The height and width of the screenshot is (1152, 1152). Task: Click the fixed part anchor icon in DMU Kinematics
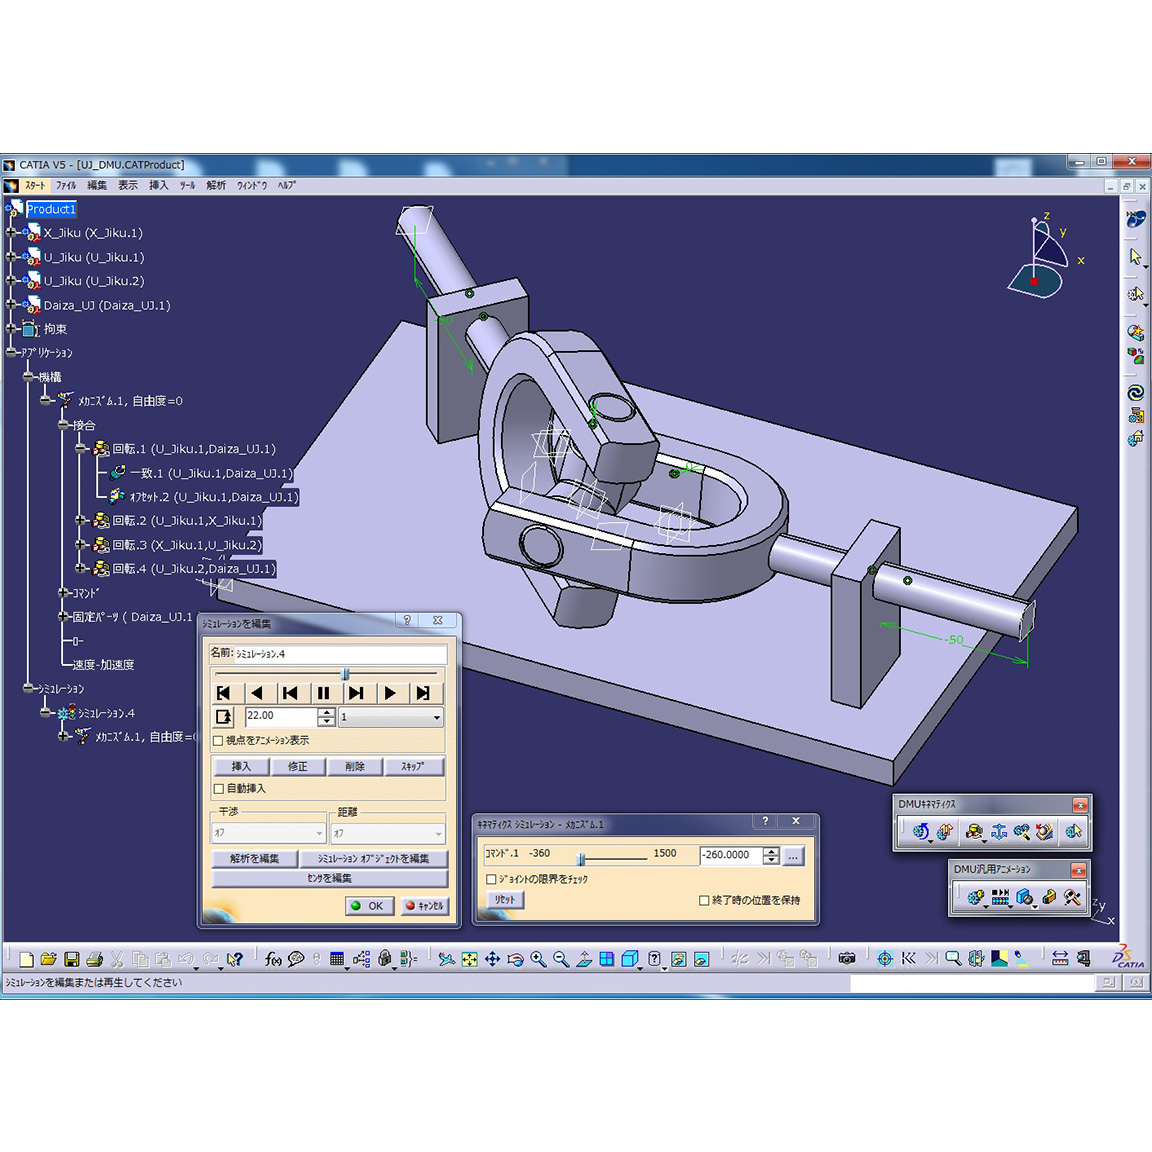coord(998,832)
